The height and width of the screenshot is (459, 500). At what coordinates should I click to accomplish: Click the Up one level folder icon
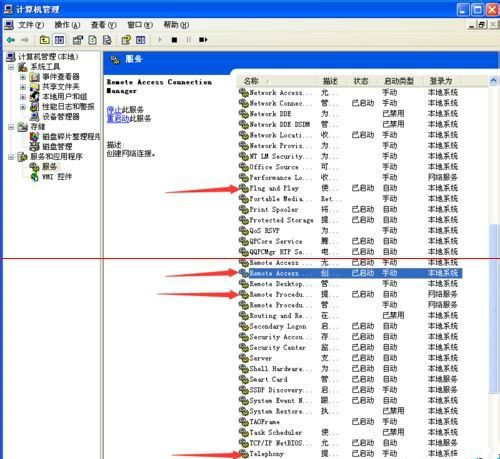pos(44,40)
